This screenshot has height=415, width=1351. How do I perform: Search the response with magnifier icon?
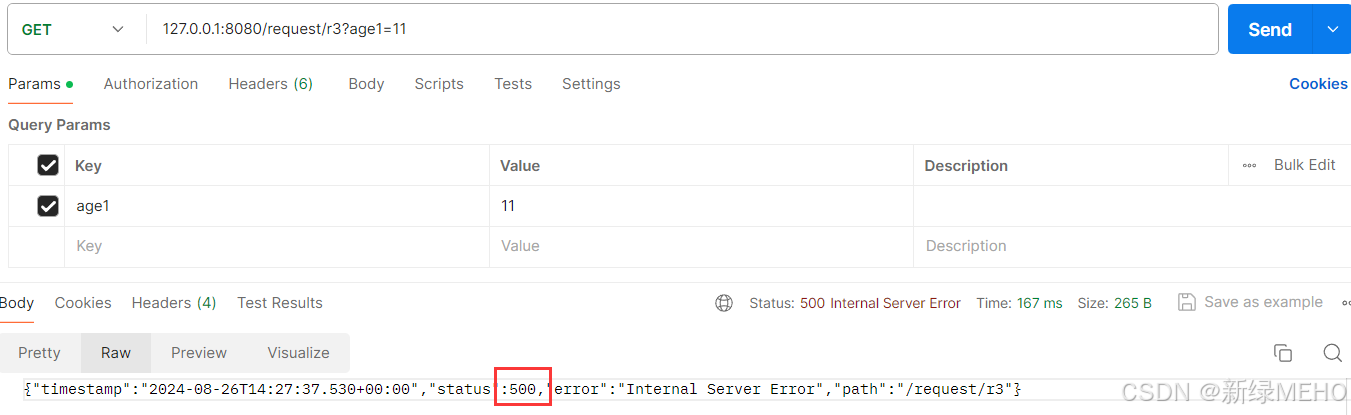click(x=1332, y=353)
